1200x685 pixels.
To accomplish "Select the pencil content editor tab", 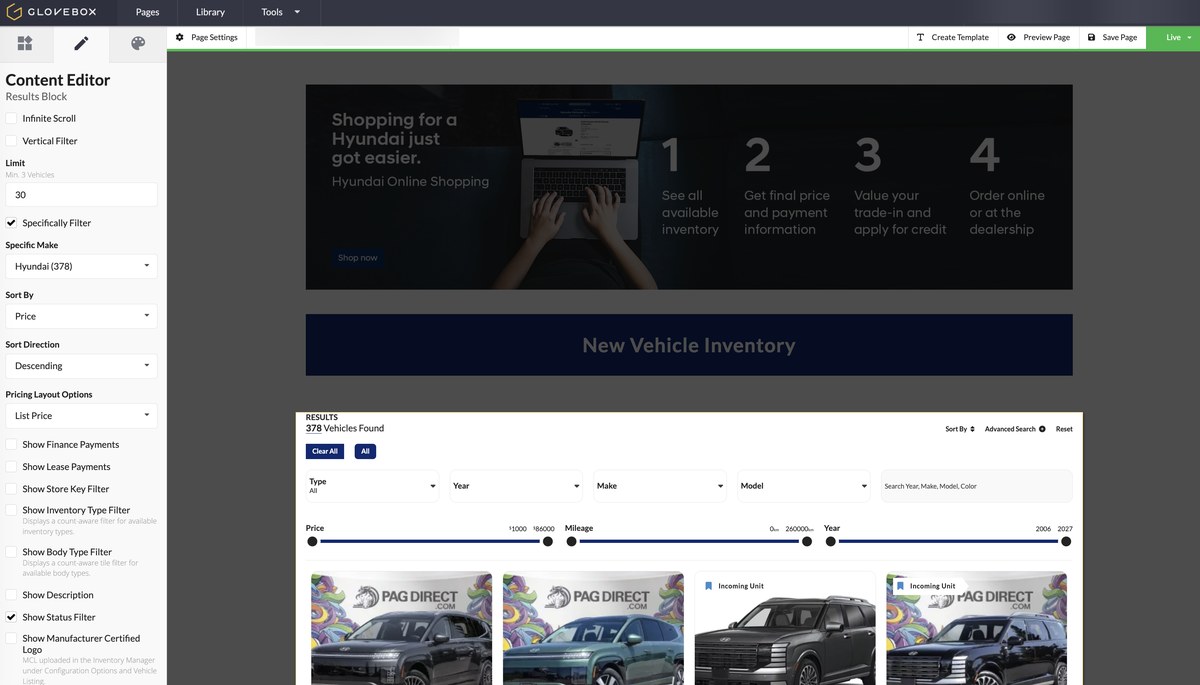I will point(81,43).
